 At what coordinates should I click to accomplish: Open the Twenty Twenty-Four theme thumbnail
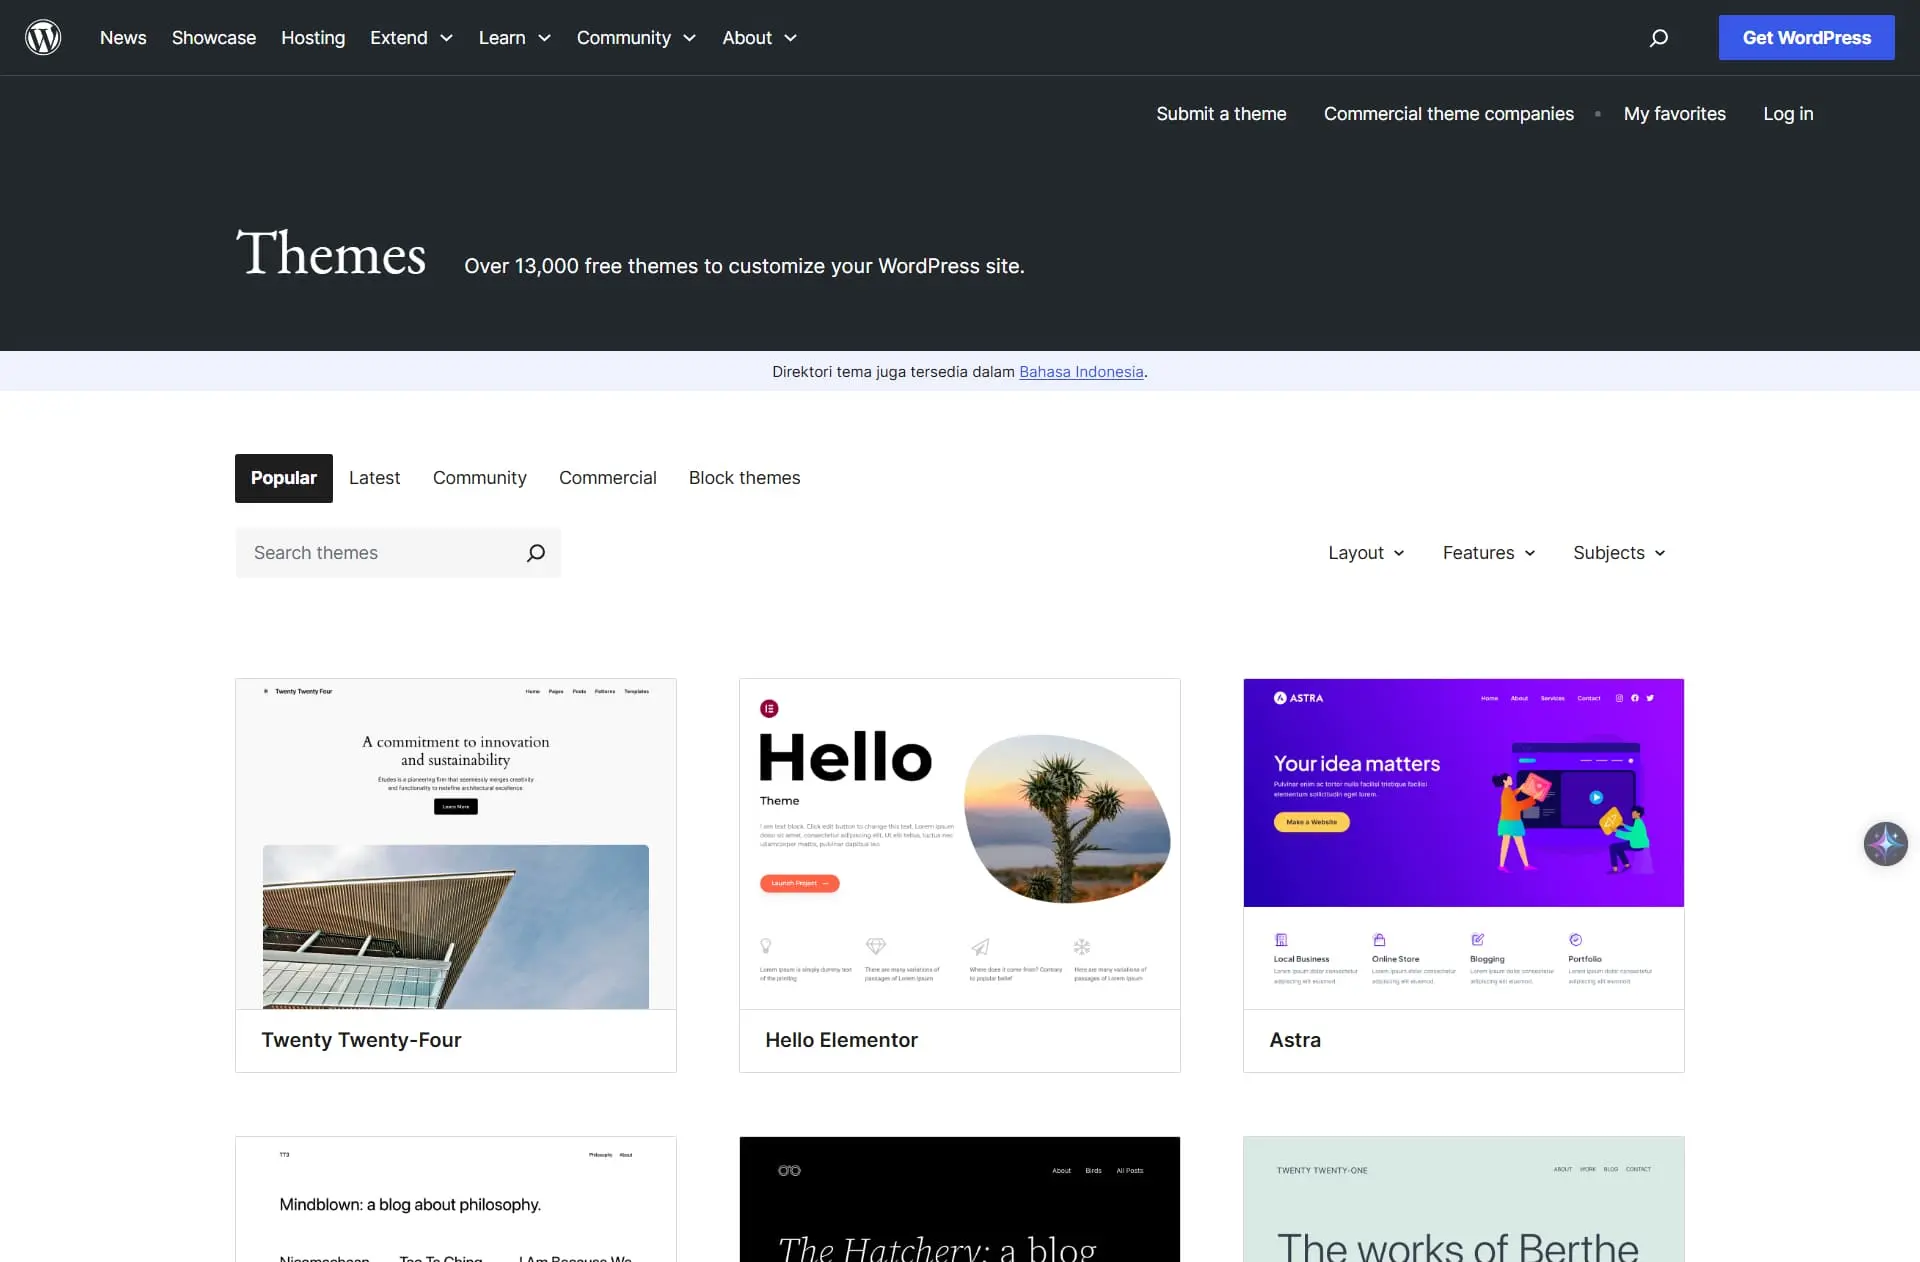click(455, 844)
